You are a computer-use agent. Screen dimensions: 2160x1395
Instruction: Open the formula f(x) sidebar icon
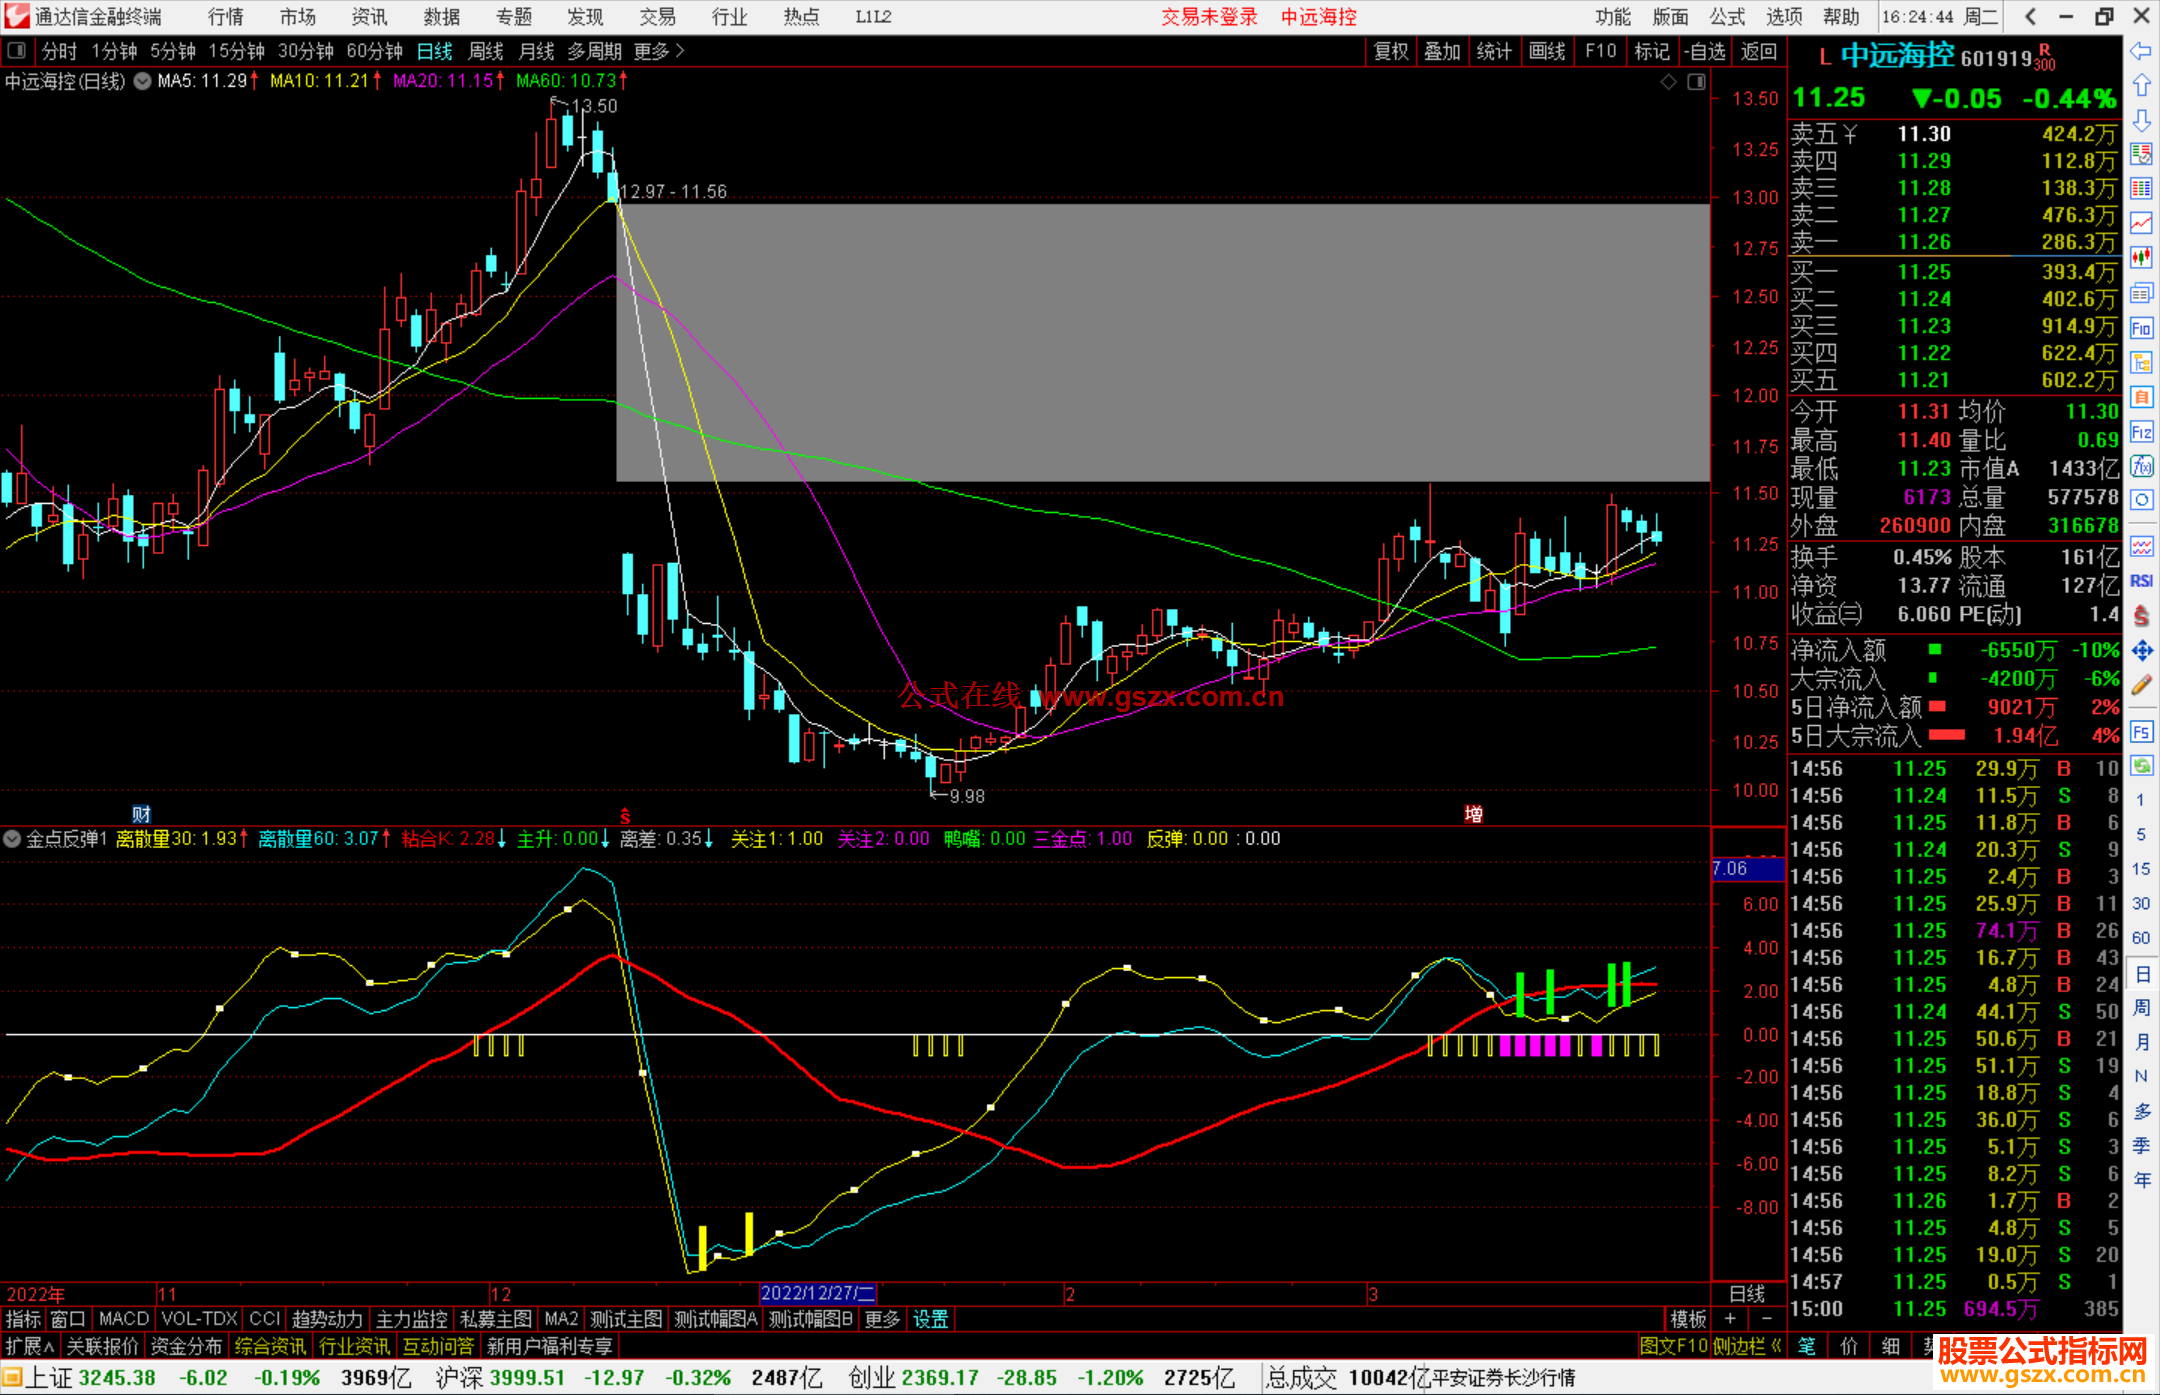click(x=2141, y=466)
